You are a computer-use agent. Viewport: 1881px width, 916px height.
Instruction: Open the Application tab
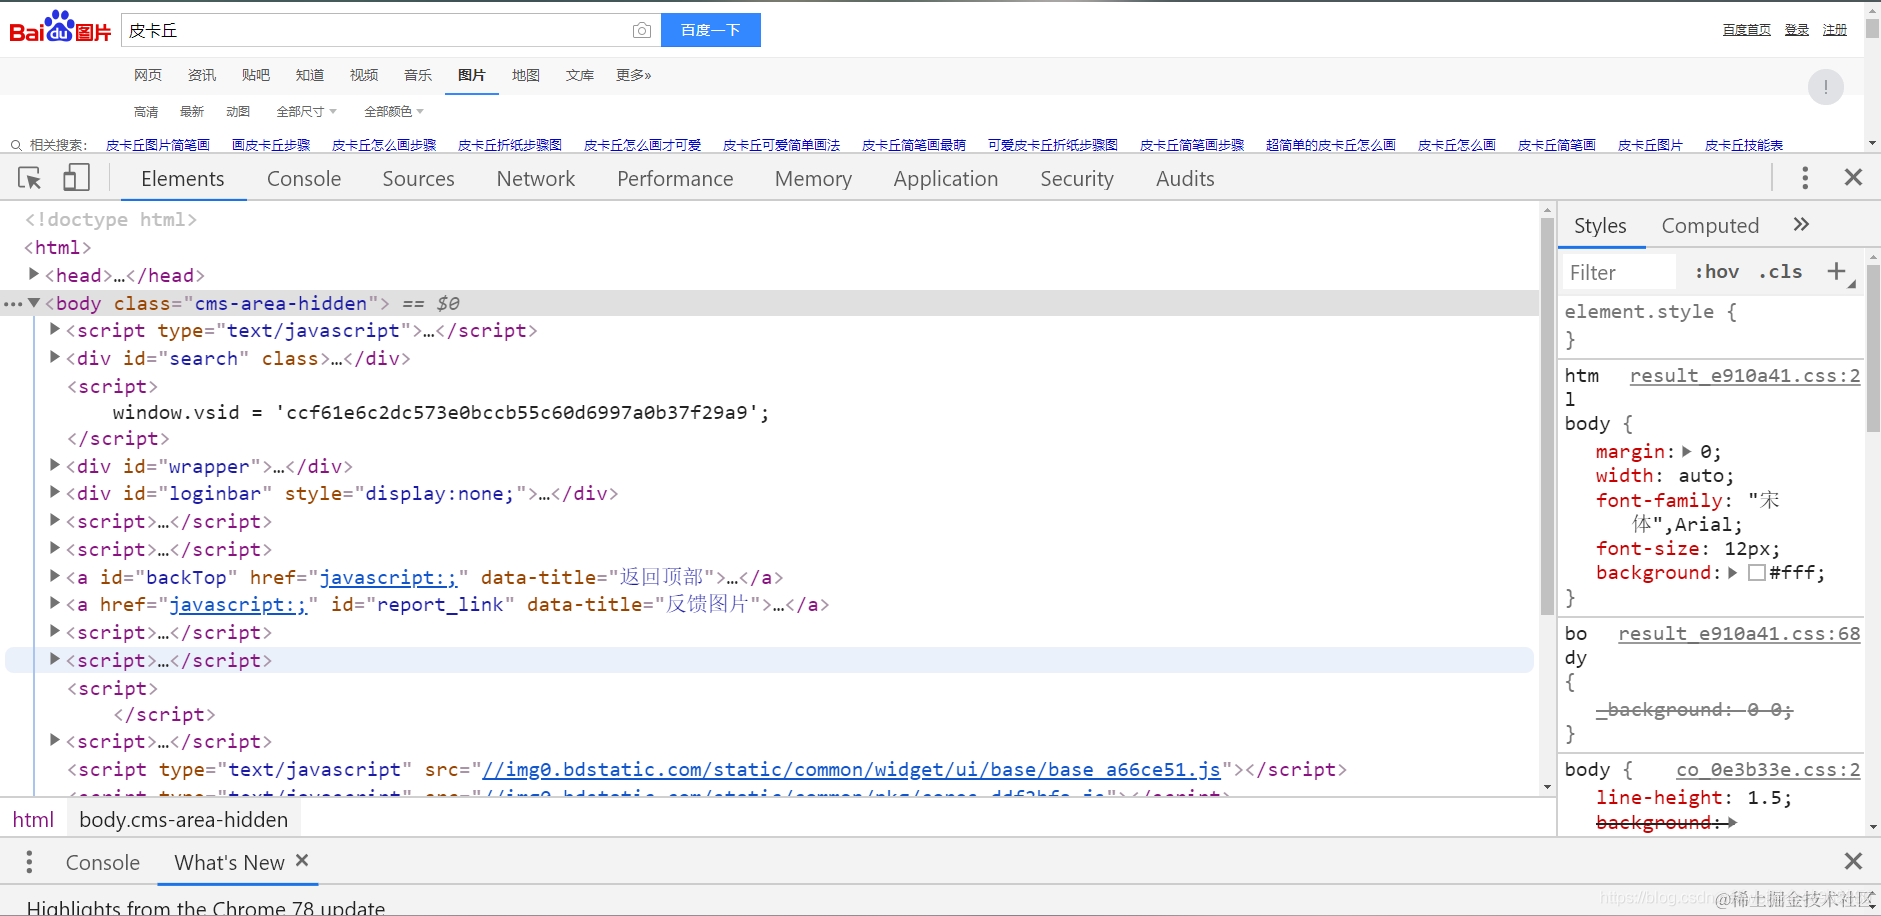[x=946, y=178]
